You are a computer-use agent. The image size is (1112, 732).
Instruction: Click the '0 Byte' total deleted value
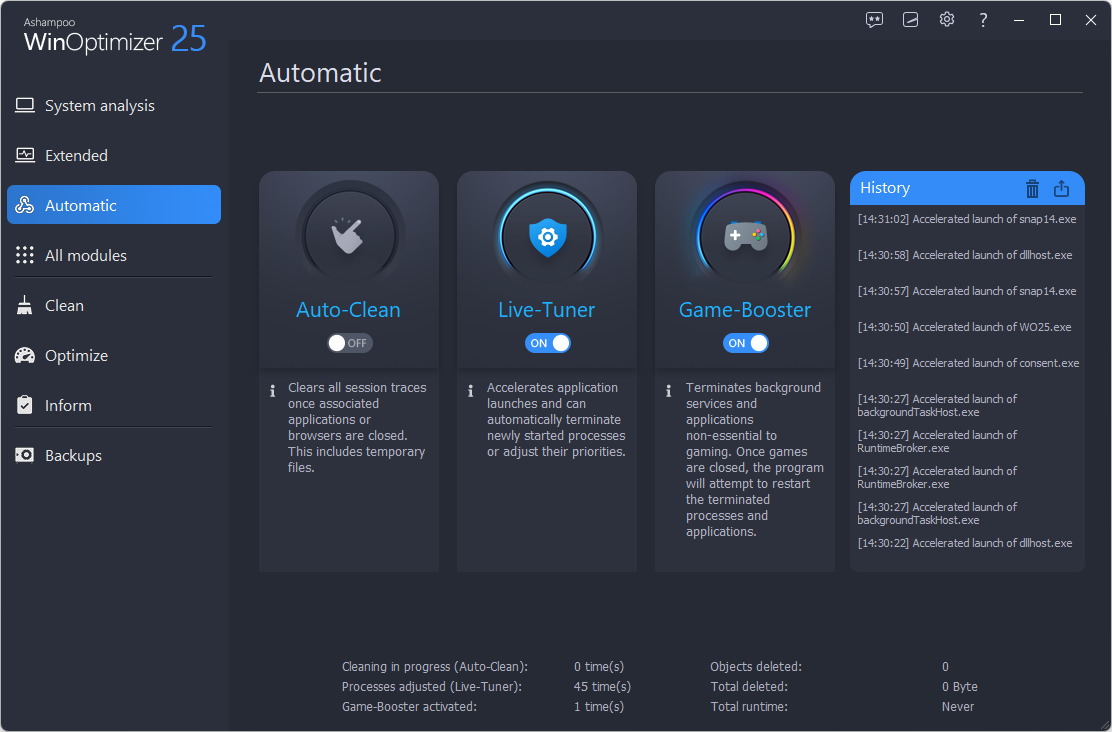coord(960,687)
